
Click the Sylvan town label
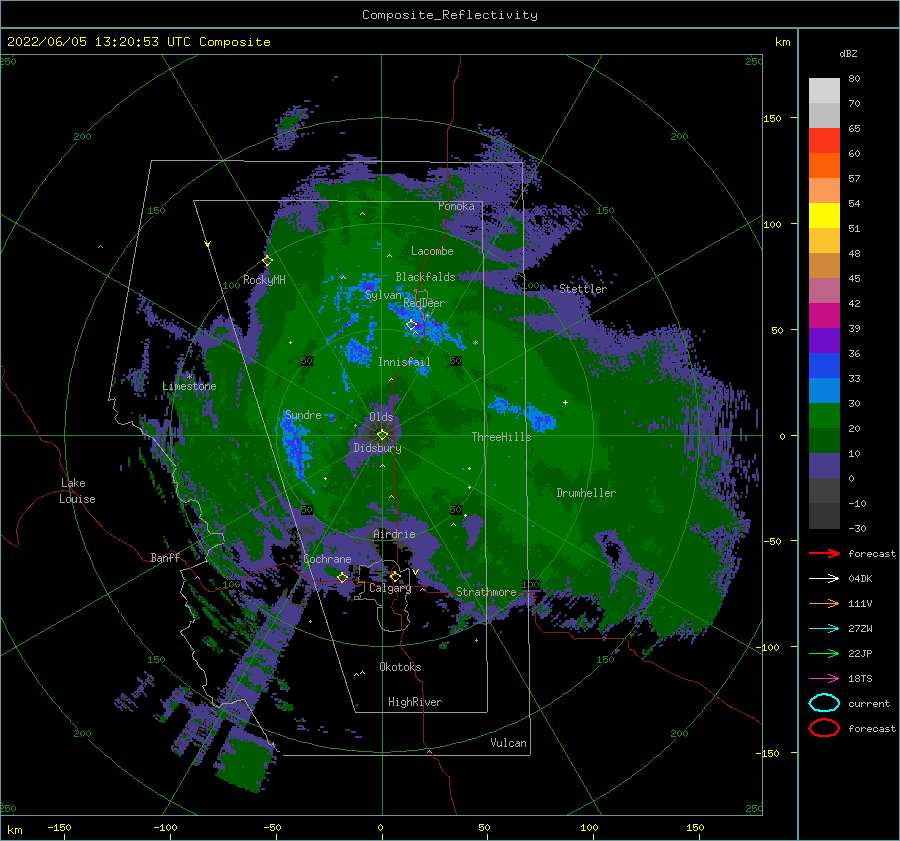[x=383, y=295]
